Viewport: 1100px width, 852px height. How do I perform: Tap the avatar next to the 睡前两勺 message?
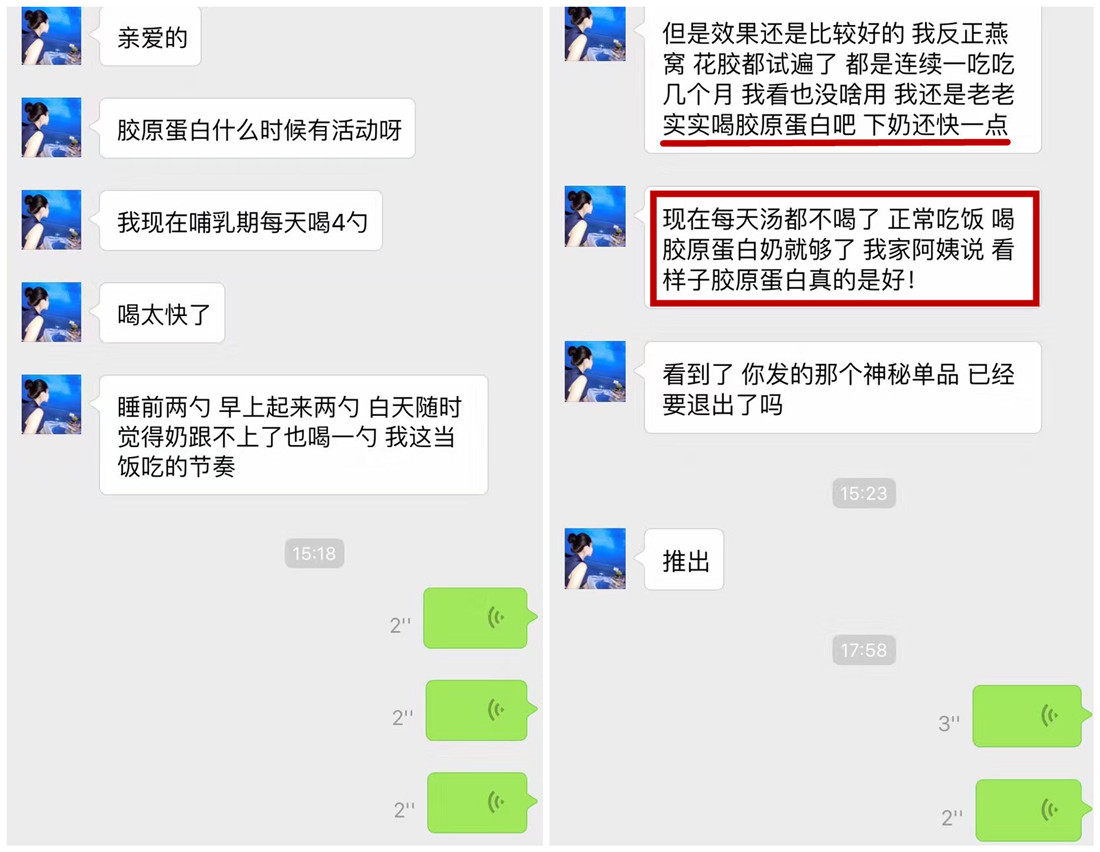(x=51, y=404)
